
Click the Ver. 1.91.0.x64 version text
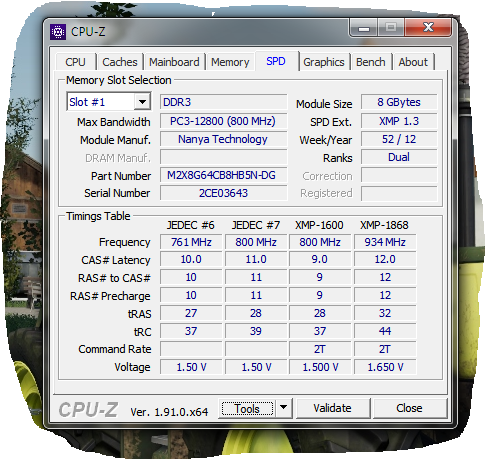click(169, 412)
